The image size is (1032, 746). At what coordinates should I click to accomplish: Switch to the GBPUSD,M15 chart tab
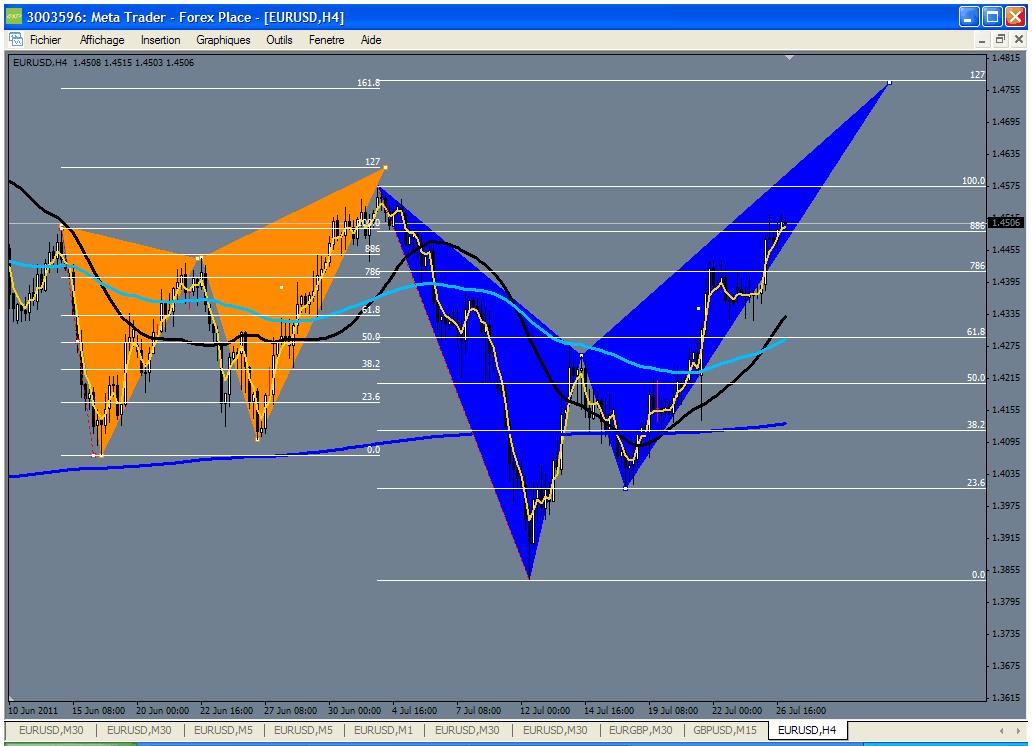pyautogui.click(x=725, y=730)
